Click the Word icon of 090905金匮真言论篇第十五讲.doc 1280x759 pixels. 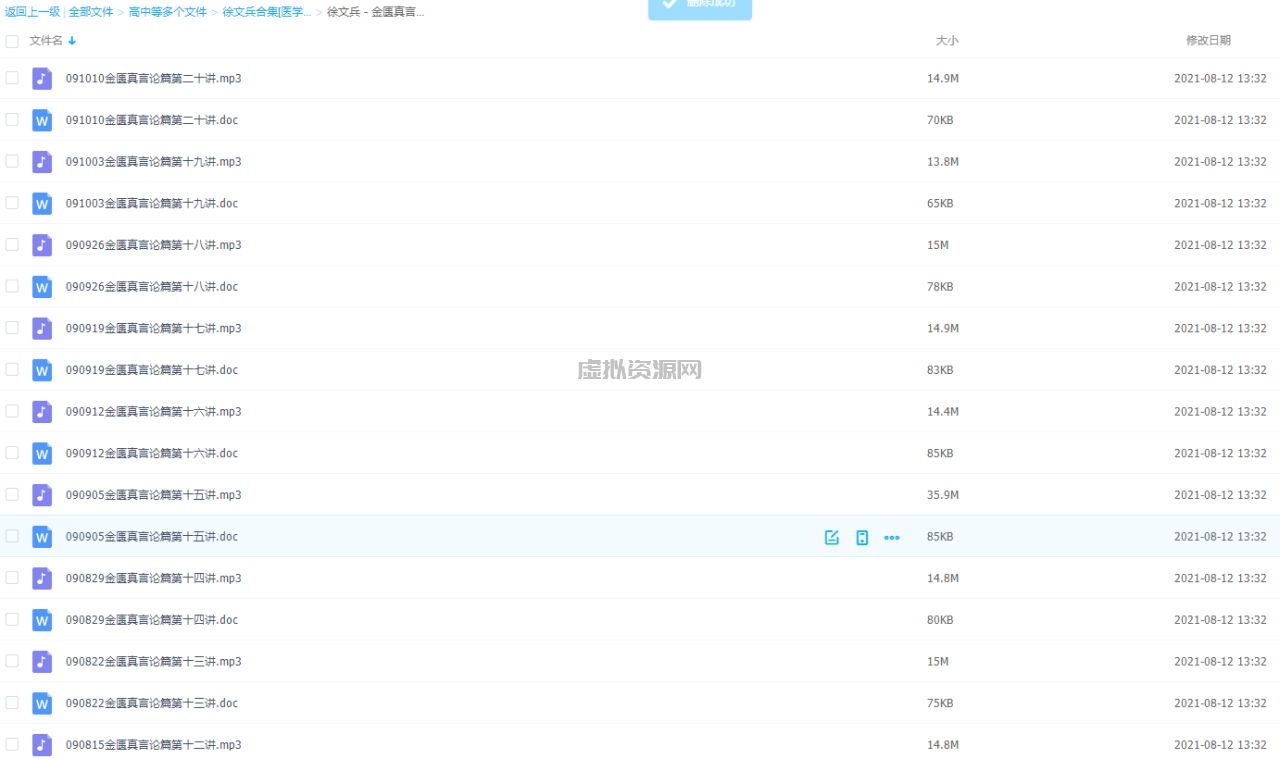click(42, 537)
